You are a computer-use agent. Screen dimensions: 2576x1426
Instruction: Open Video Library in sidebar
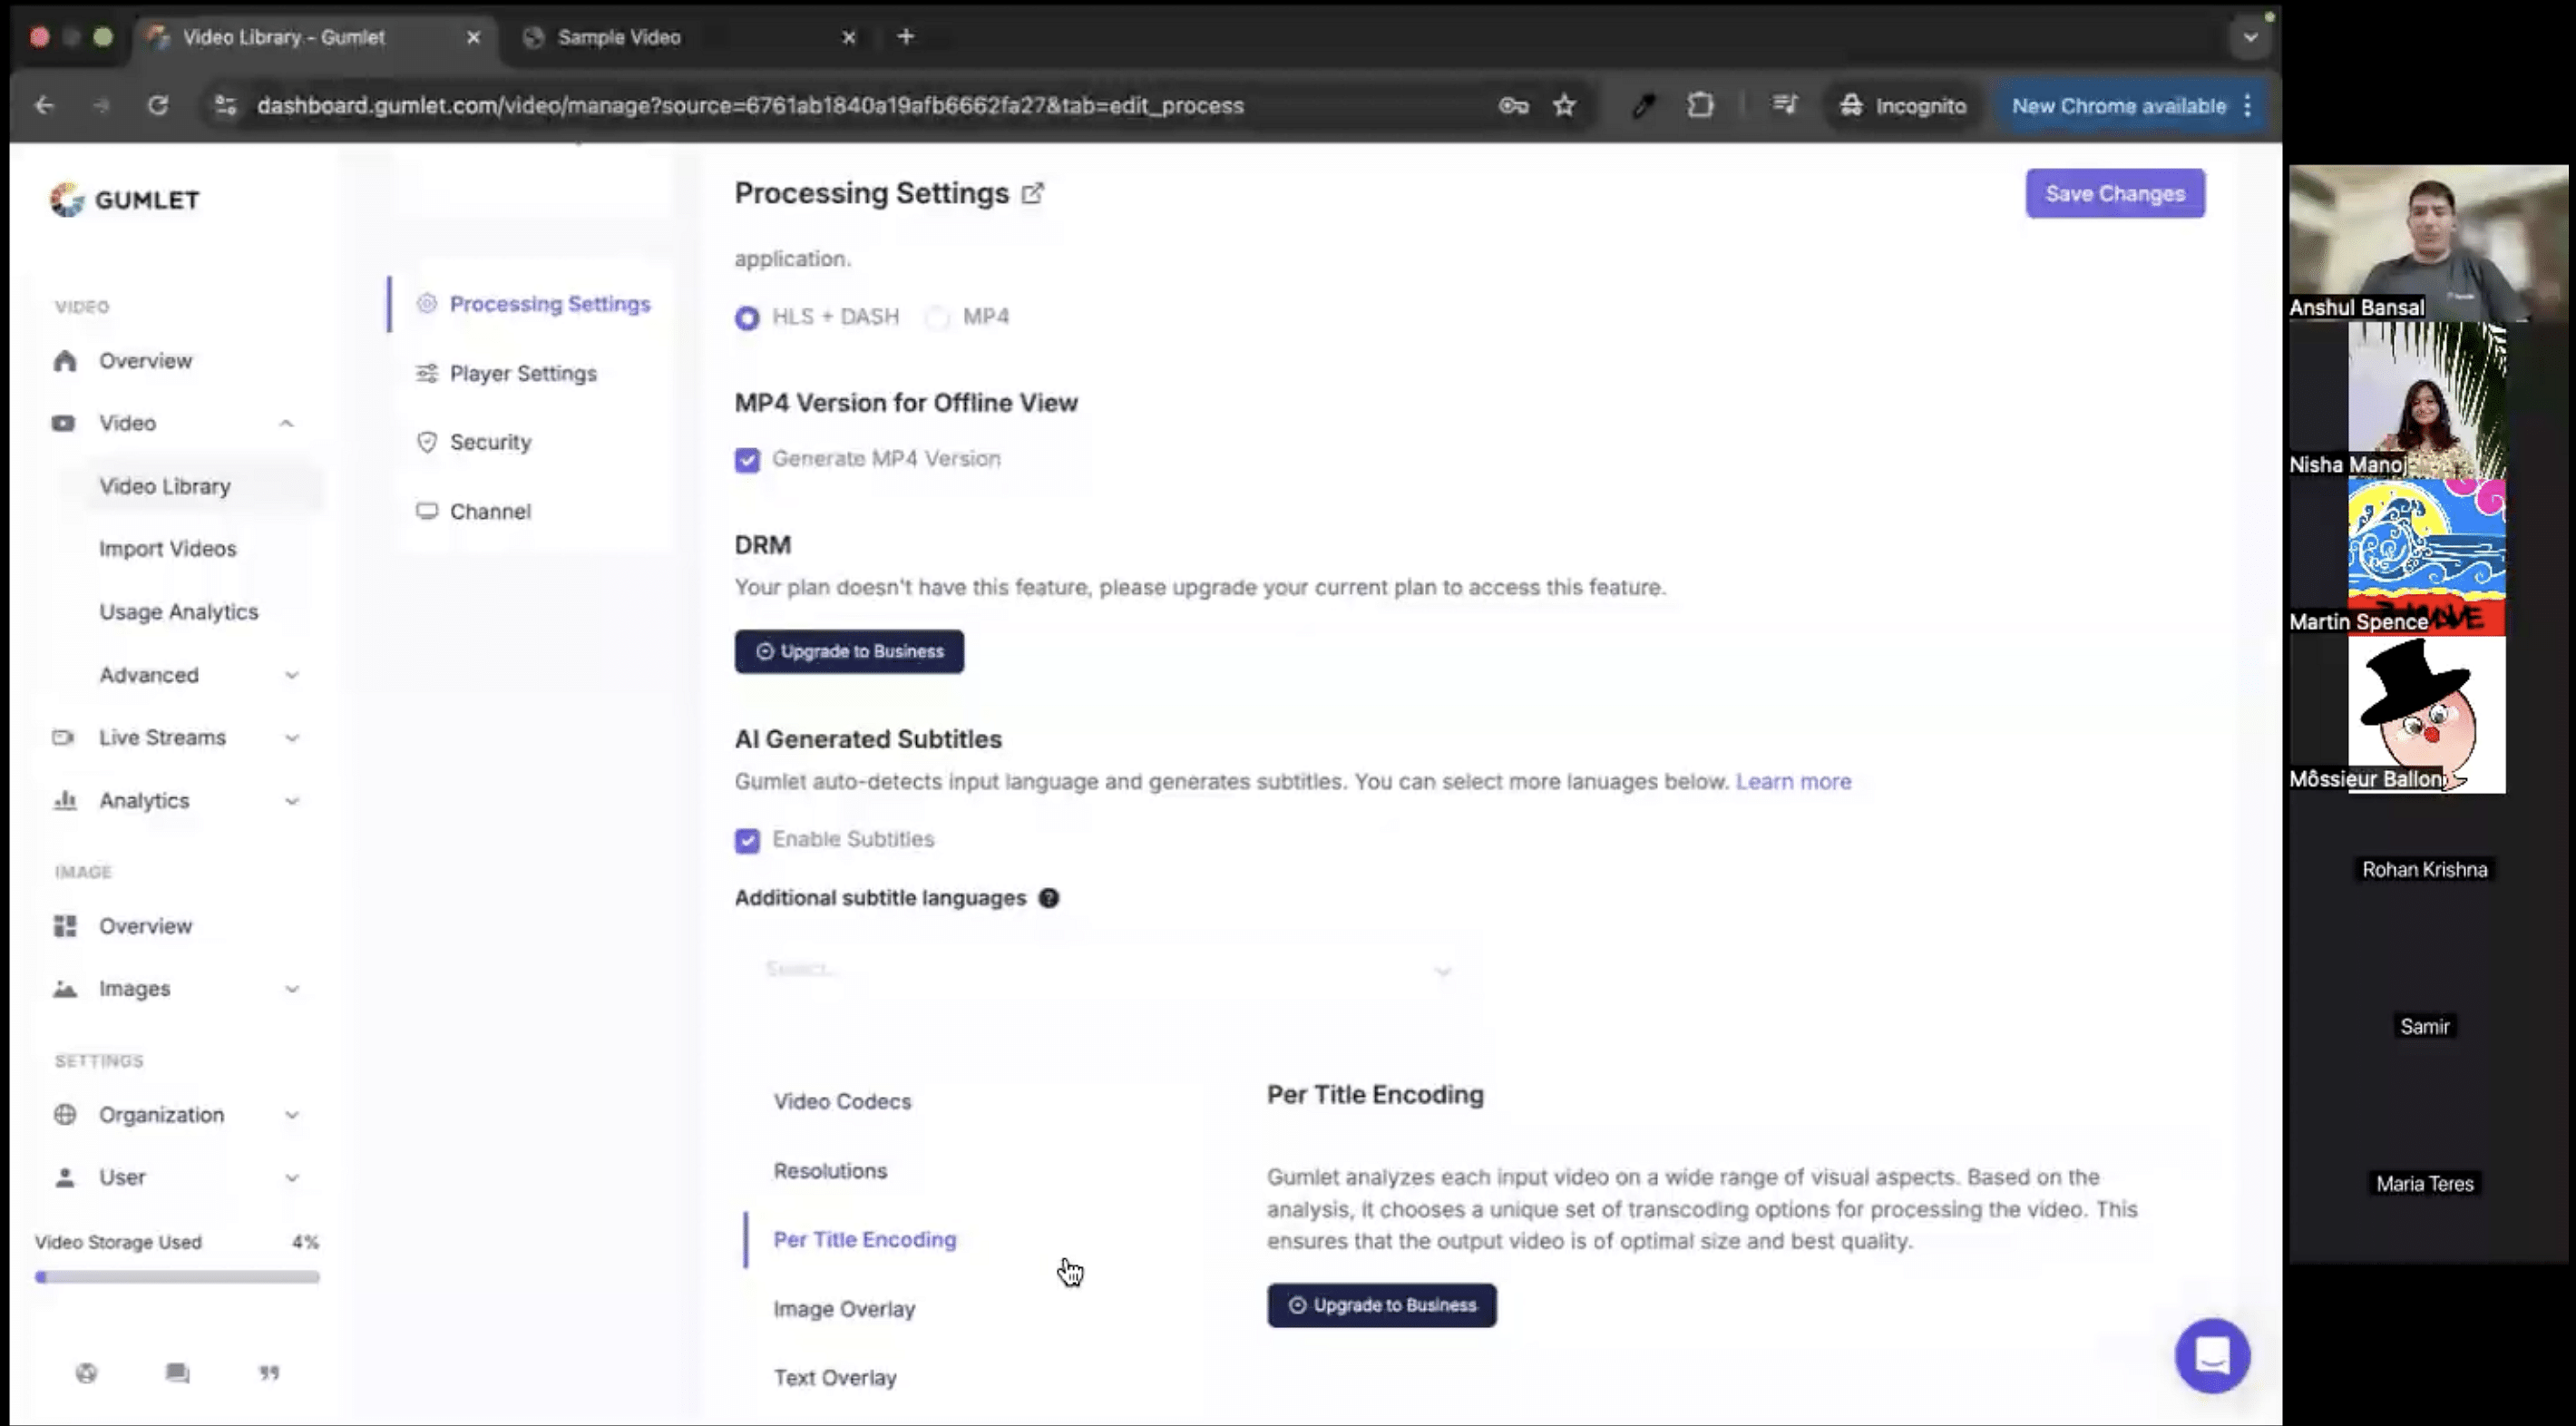(x=165, y=486)
